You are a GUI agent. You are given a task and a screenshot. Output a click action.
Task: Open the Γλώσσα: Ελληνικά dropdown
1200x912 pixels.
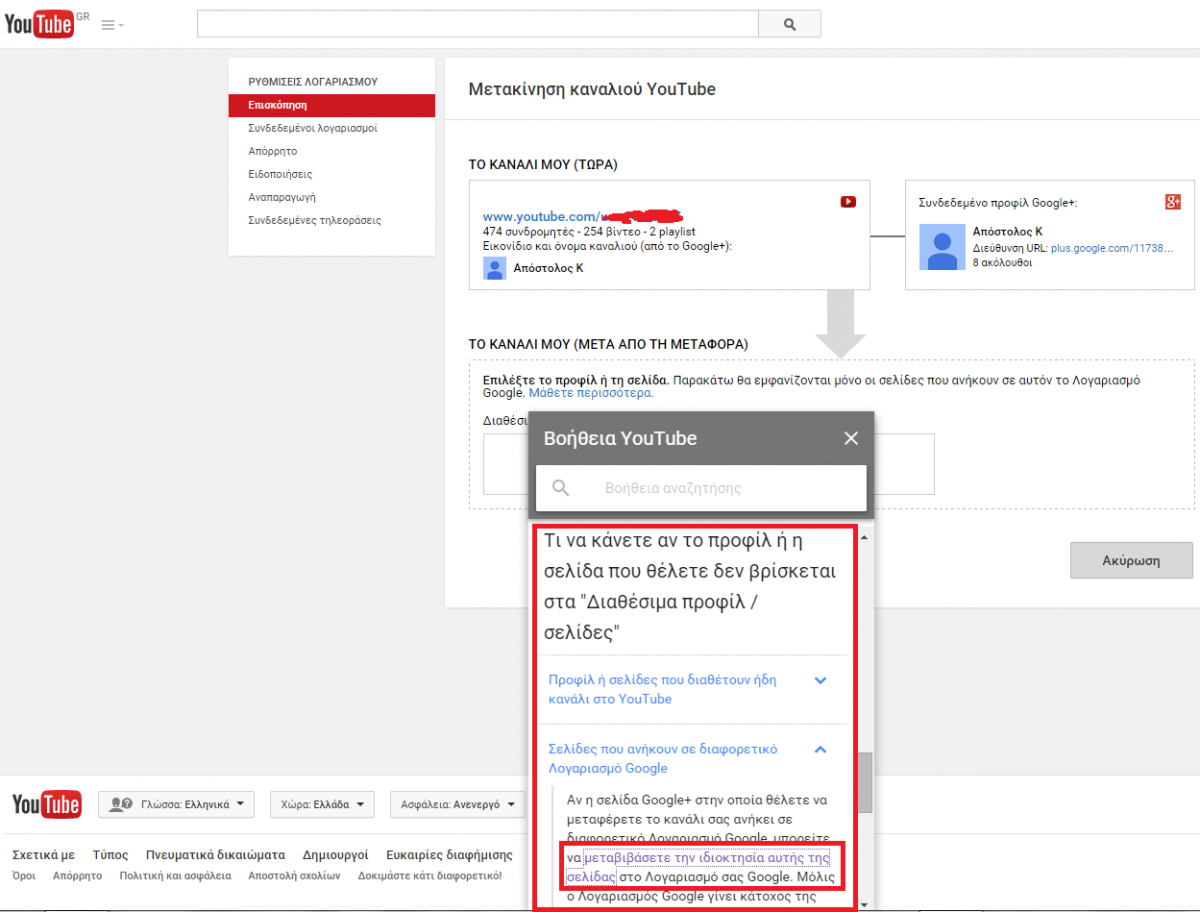point(176,804)
